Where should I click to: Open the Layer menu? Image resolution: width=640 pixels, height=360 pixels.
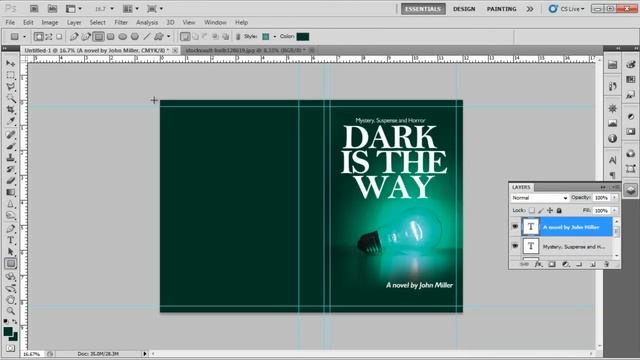74,22
